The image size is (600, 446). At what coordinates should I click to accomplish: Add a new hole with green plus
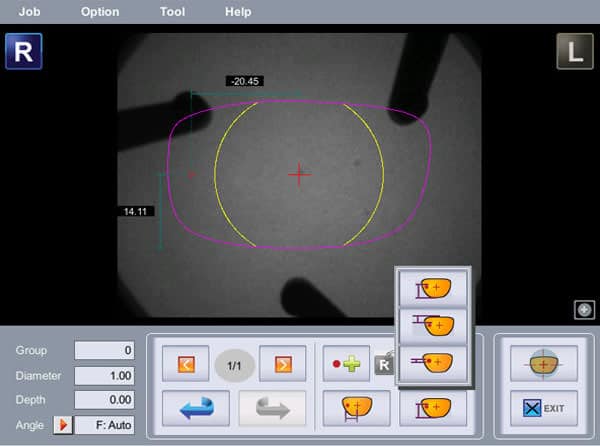[345, 365]
